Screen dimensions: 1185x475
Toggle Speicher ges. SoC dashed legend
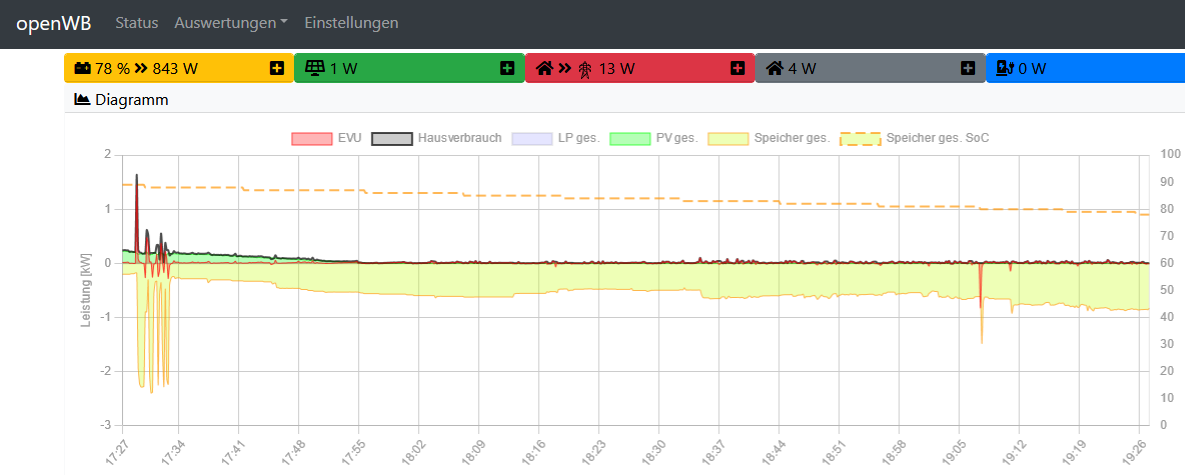[x=914, y=138]
